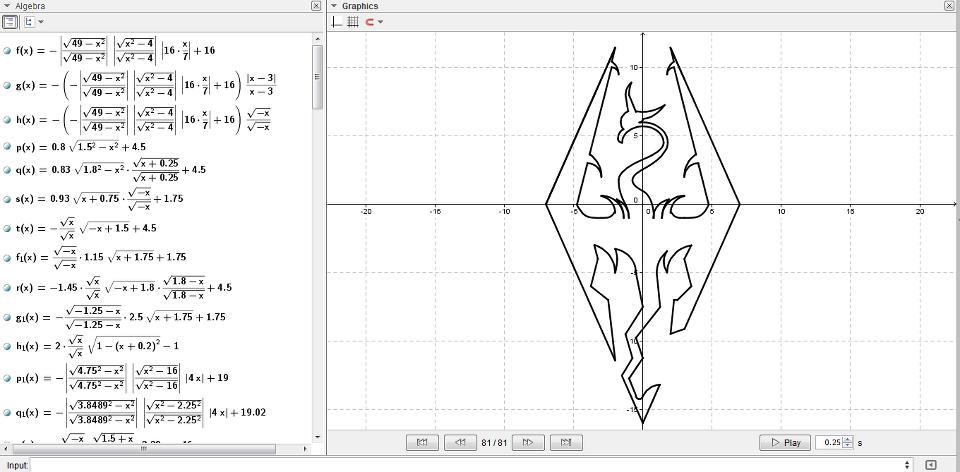This screenshot has height=472, width=960.
Task: Toggle visibility of p(x) function
Action: [8, 146]
